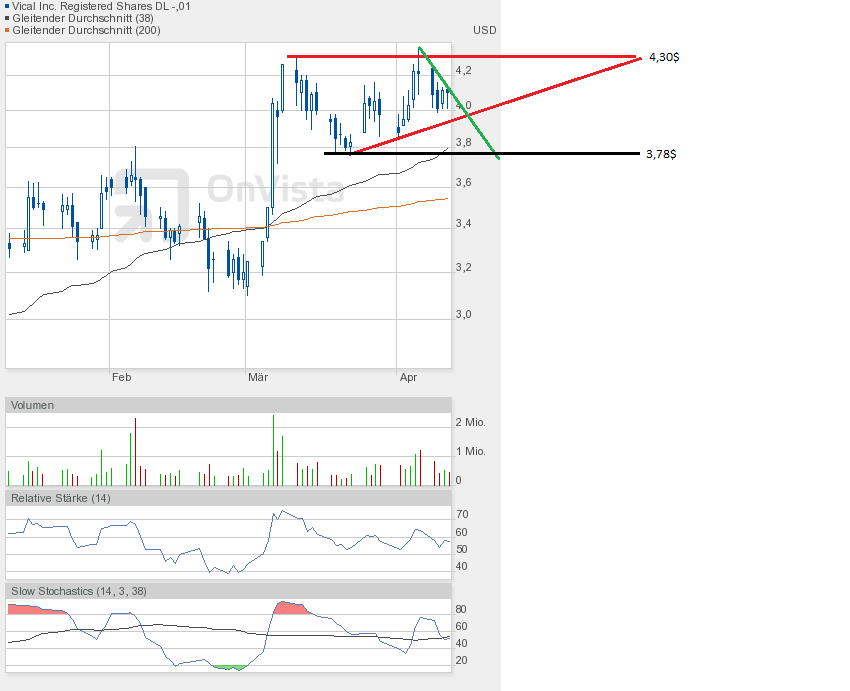Click the Vical Inc. Registered Shares legend text

[102, 6]
